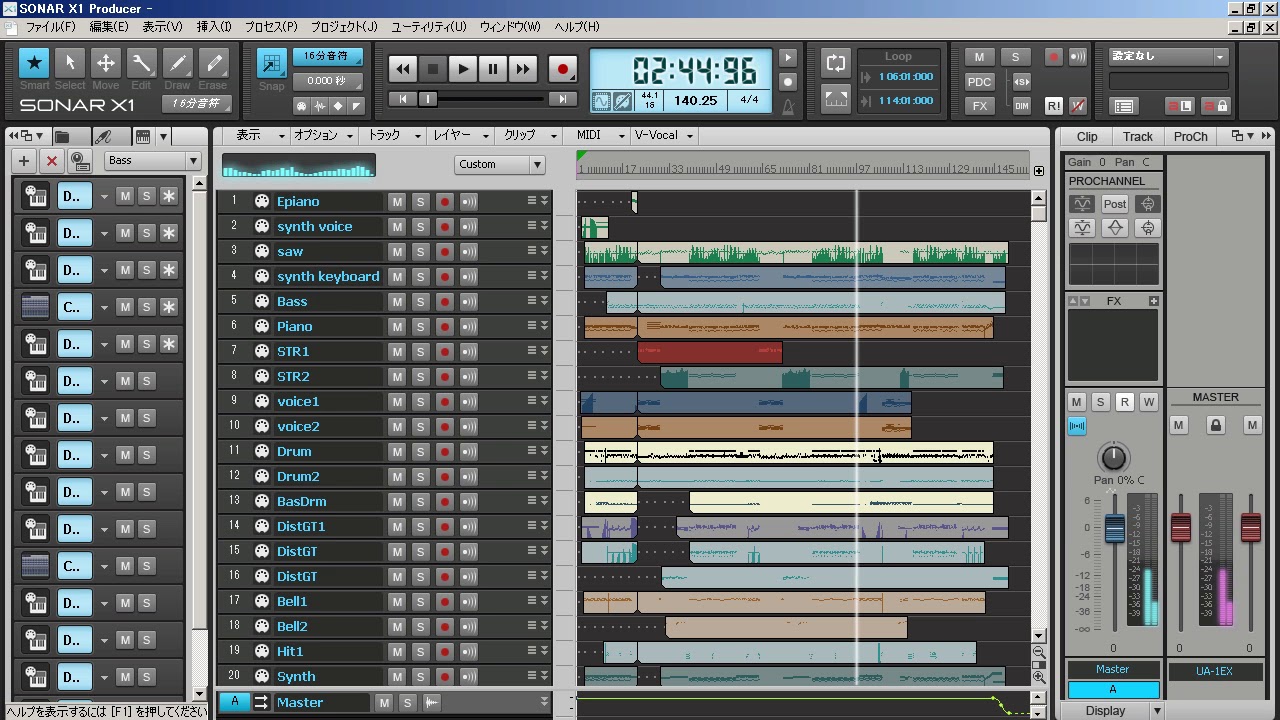Click the MIDI icon of the Drum track
The image size is (1280, 720).
click(x=262, y=451)
